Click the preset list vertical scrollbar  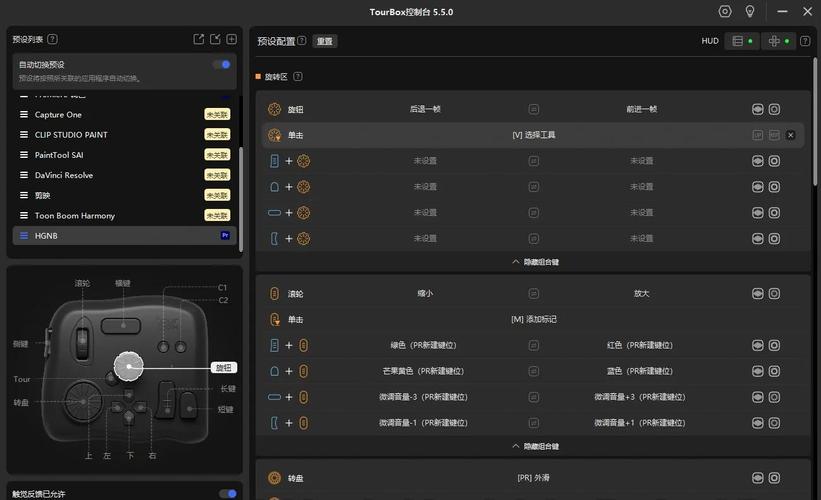(241, 199)
